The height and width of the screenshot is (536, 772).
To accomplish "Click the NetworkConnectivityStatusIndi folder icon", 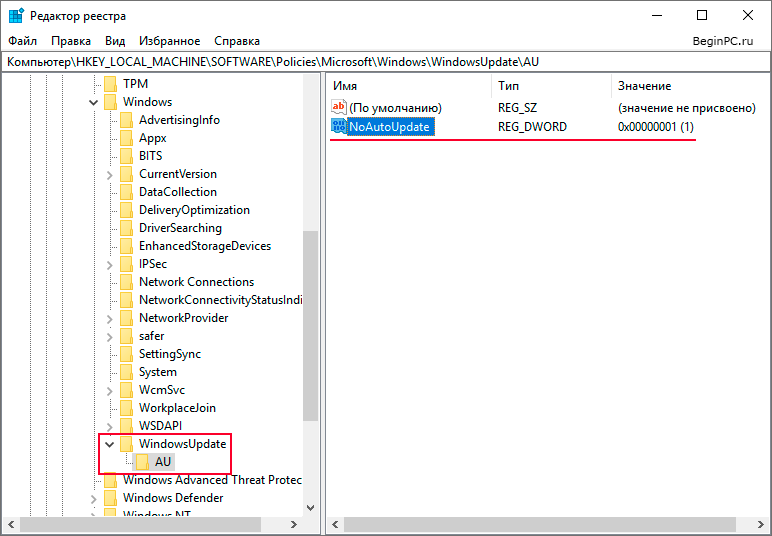I will pyautogui.click(x=127, y=300).
